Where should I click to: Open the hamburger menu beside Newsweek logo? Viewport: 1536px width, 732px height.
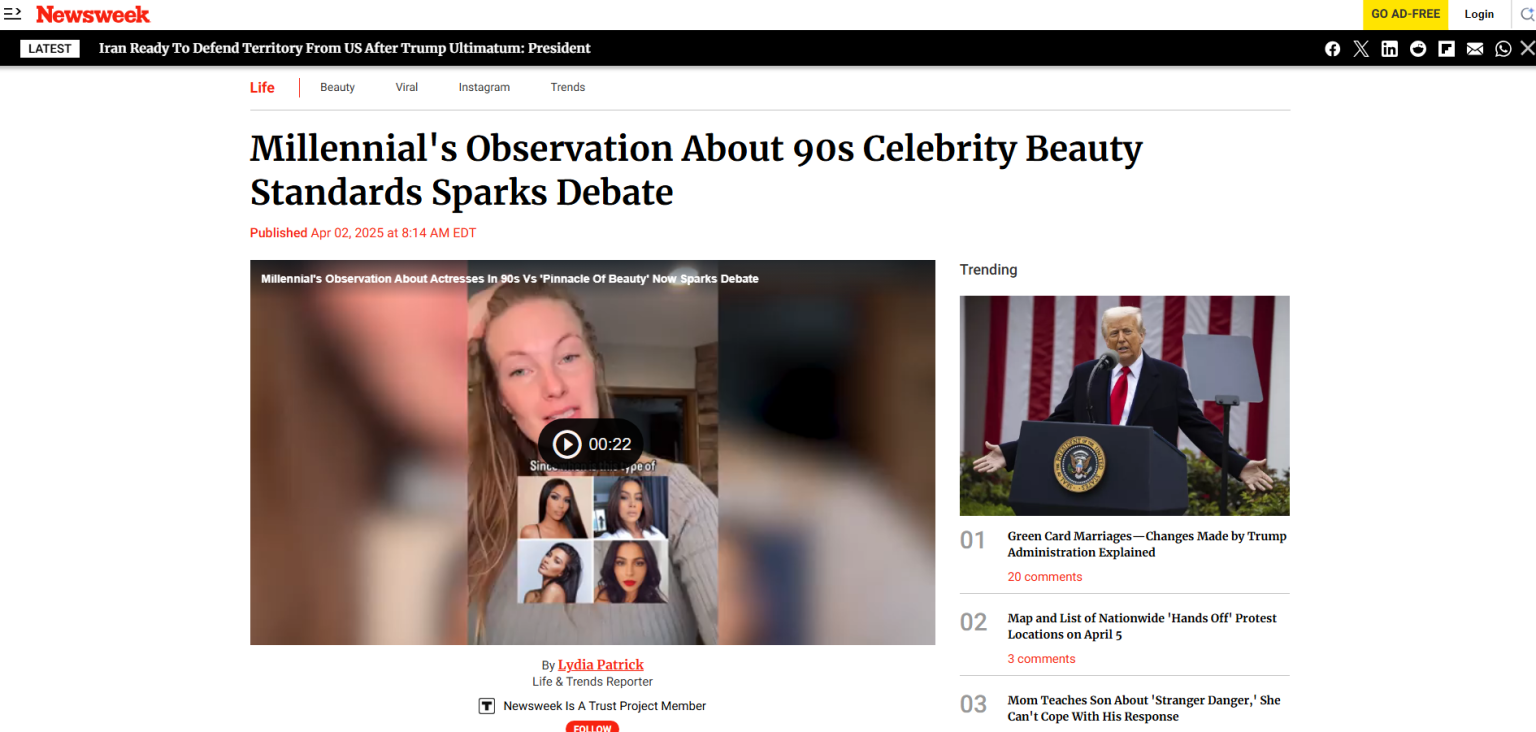pos(12,14)
